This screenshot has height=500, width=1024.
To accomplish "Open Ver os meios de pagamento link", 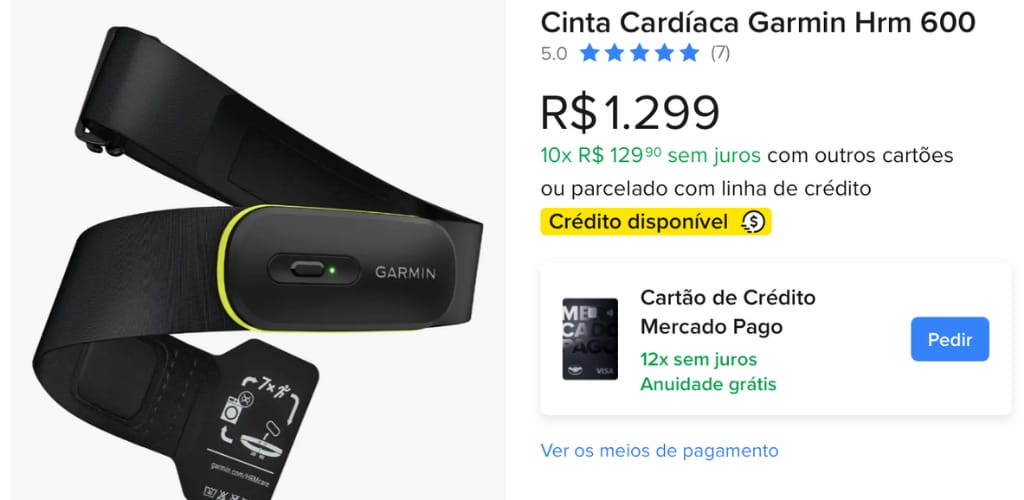I will click(659, 450).
